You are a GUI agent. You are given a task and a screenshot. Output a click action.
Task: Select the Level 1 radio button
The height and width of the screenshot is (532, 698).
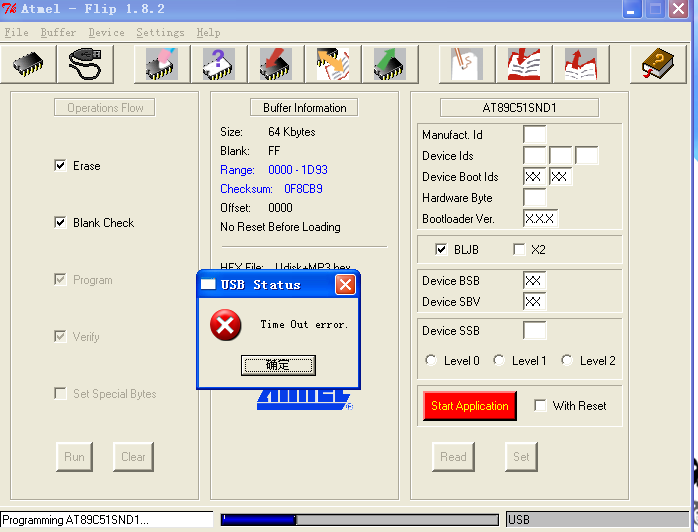pyautogui.click(x=499, y=360)
